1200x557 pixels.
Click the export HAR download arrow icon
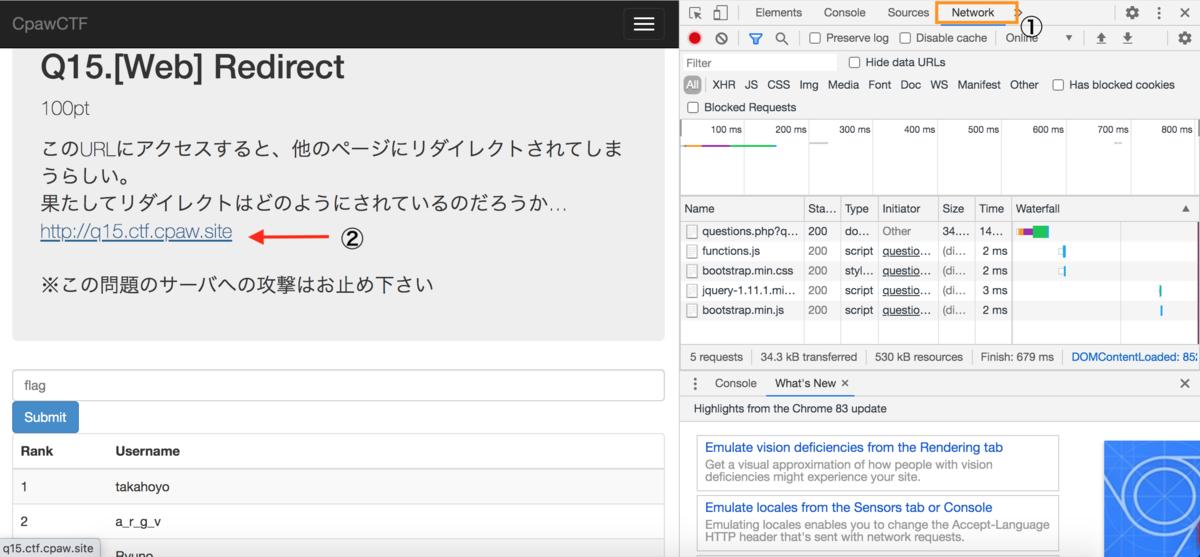click(x=1127, y=38)
